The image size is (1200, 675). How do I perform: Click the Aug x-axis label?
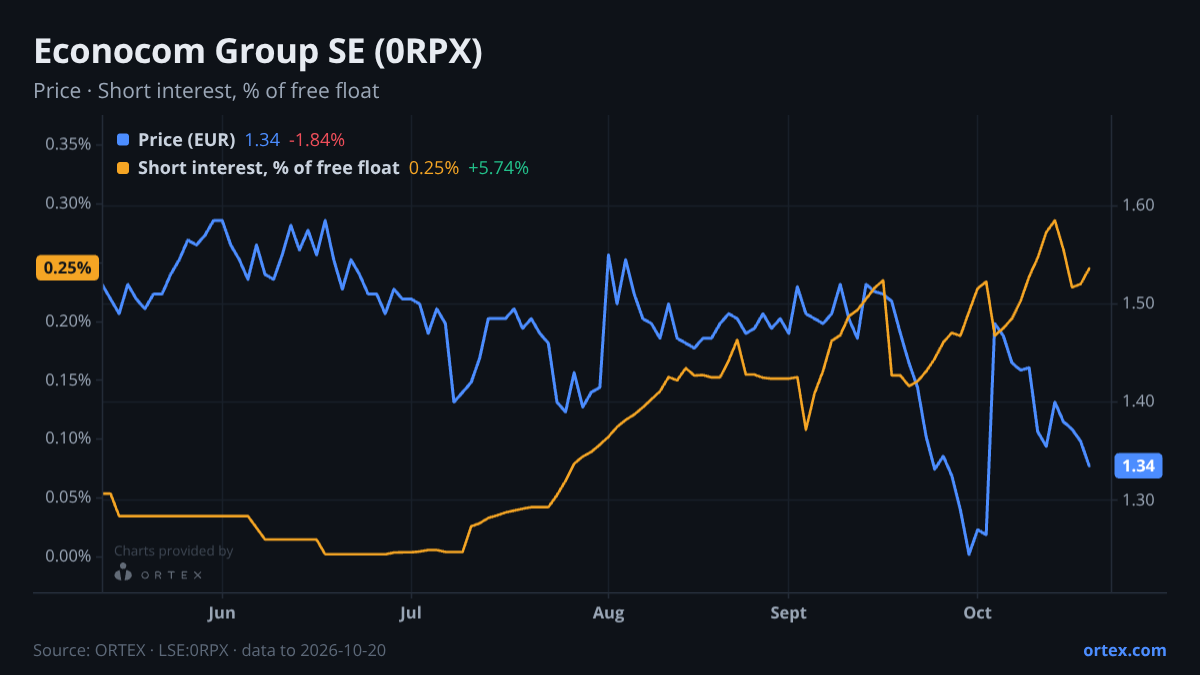(608, 613)
